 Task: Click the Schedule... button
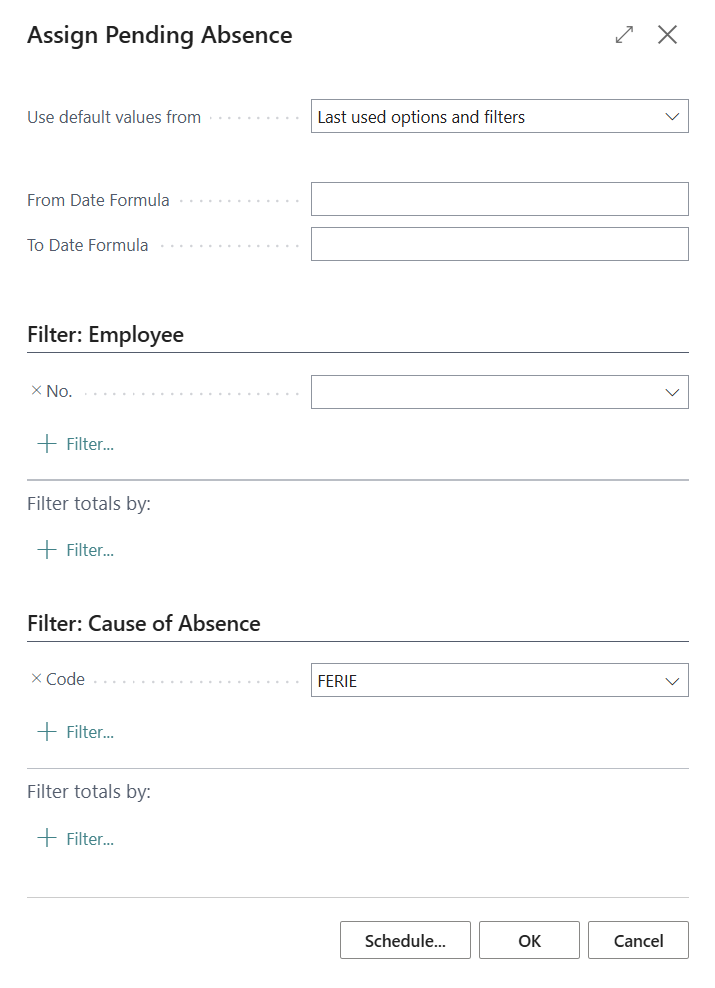pyautogui.click(x=405, y=941)
